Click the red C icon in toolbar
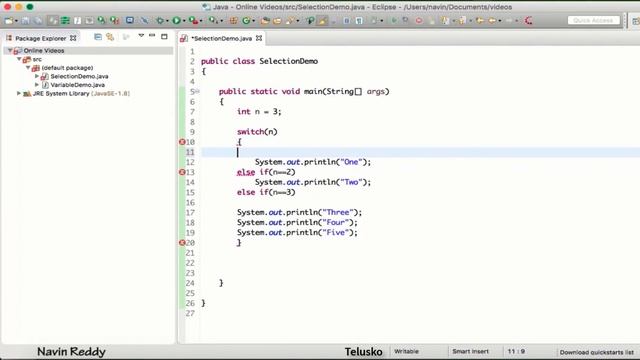This screenshot has width=640, height=360. point(529,20)
